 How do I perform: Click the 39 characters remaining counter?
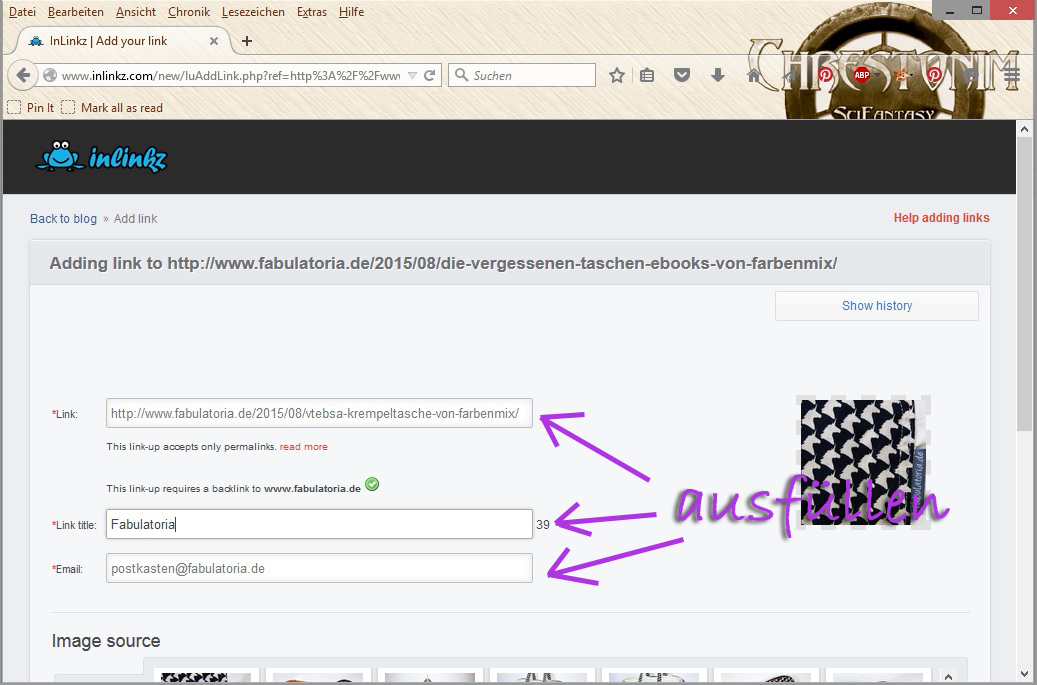click(543, 524)
